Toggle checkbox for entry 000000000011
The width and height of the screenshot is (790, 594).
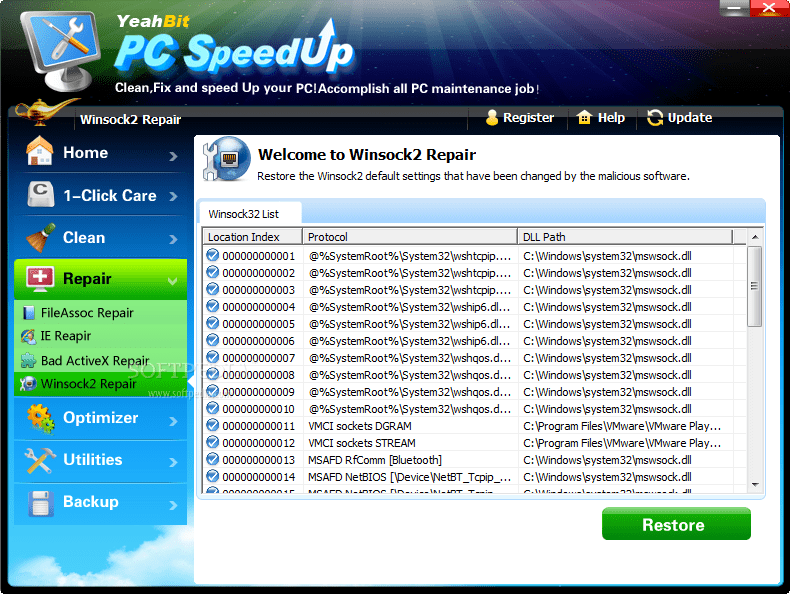(x=213, y=426)
